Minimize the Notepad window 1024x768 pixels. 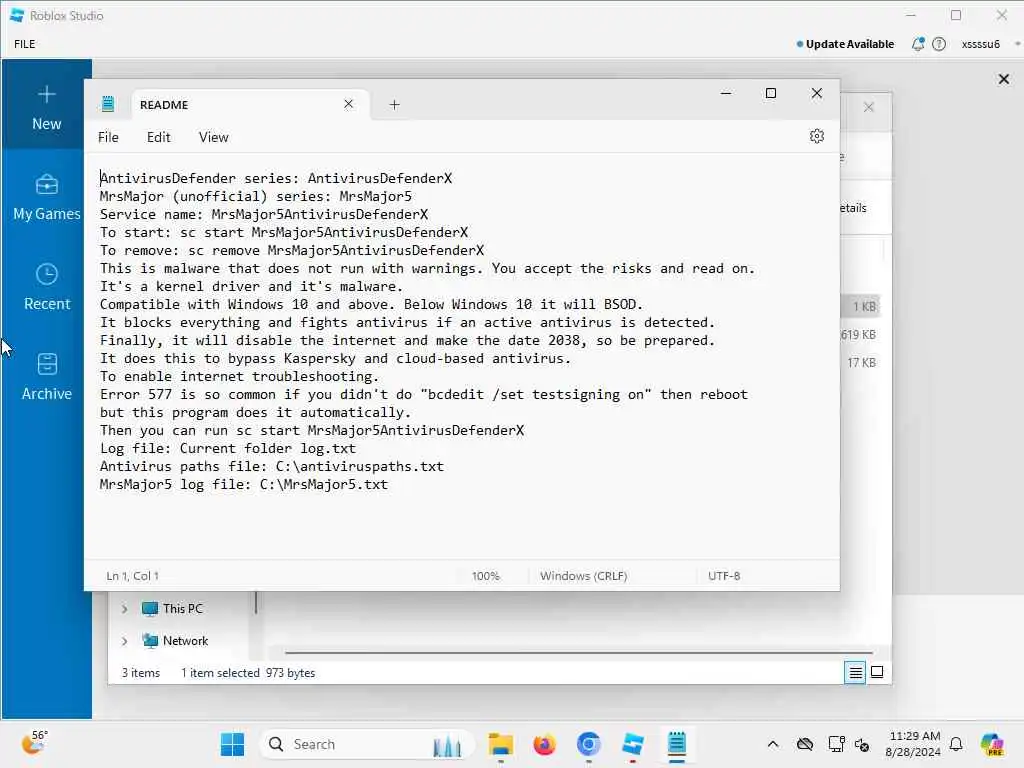(x=726, y=93)
